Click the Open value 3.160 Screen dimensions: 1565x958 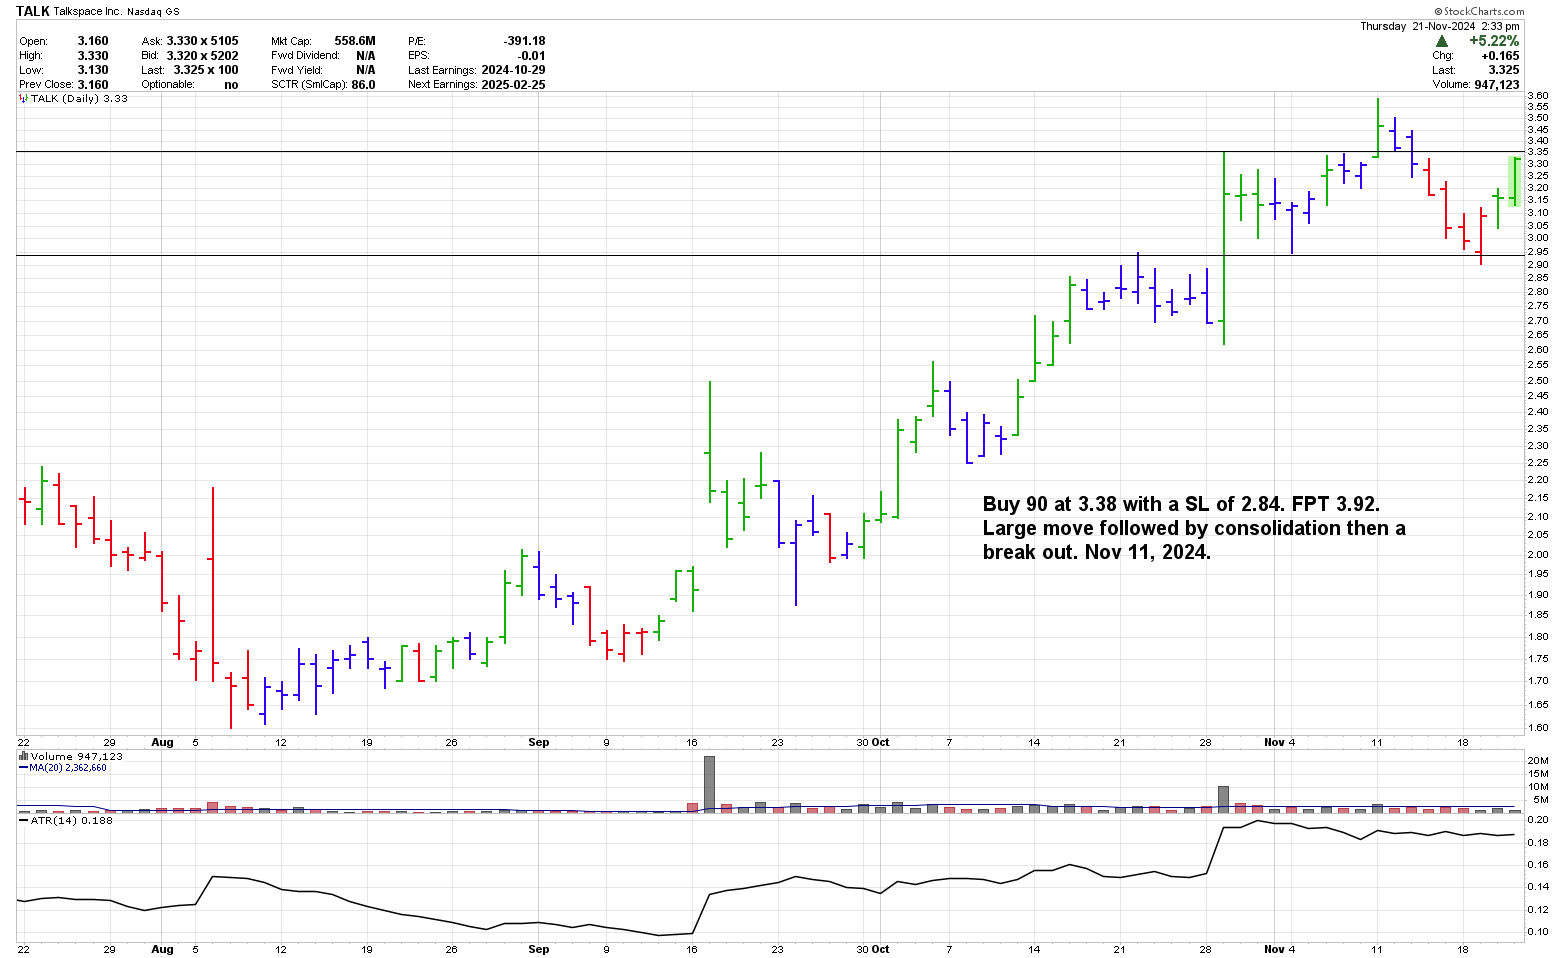click(93, 41)
